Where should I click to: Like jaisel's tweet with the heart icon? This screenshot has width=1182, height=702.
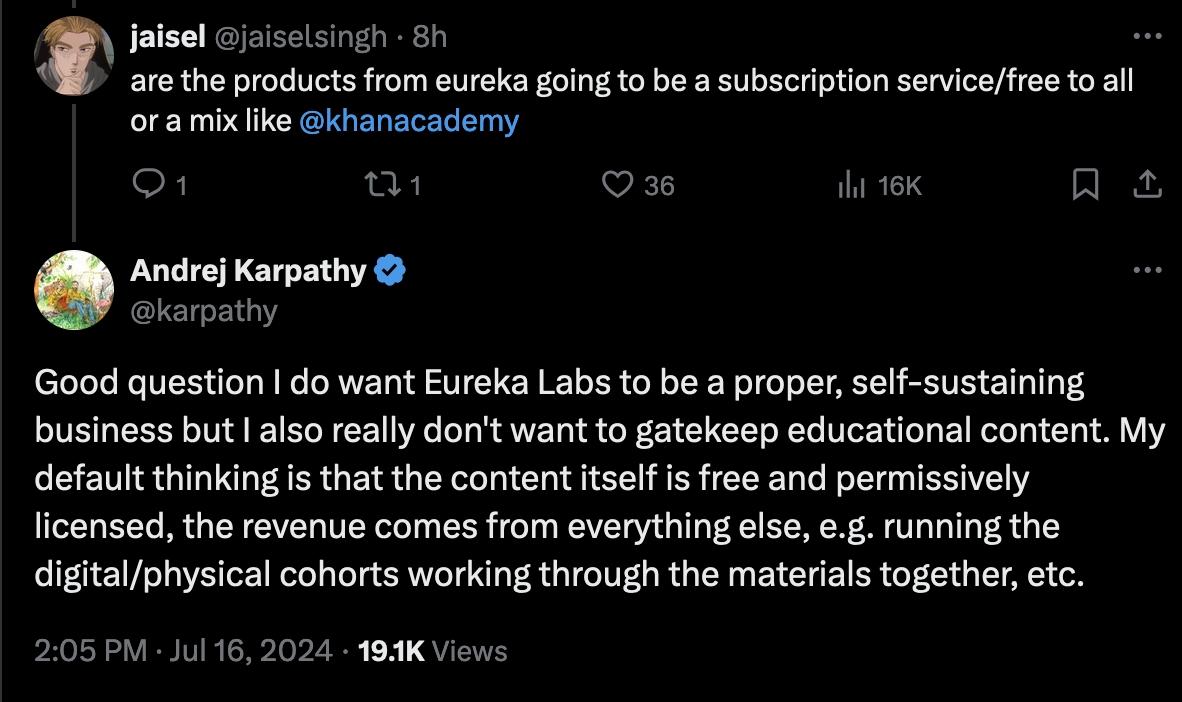click(x=620, y=184)
